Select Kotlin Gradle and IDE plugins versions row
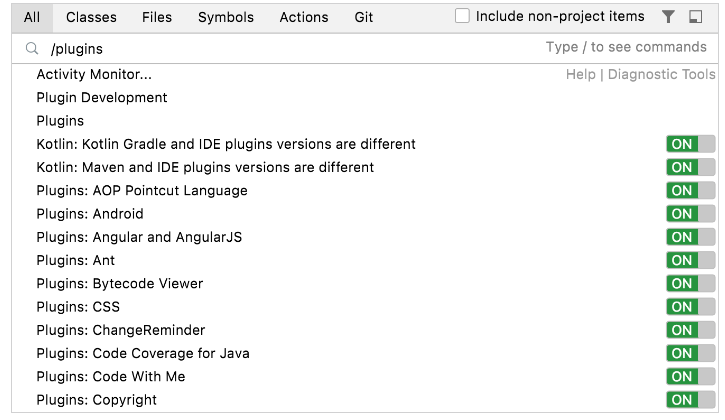Viewport: 725px width, 420px height. (365, 144)
